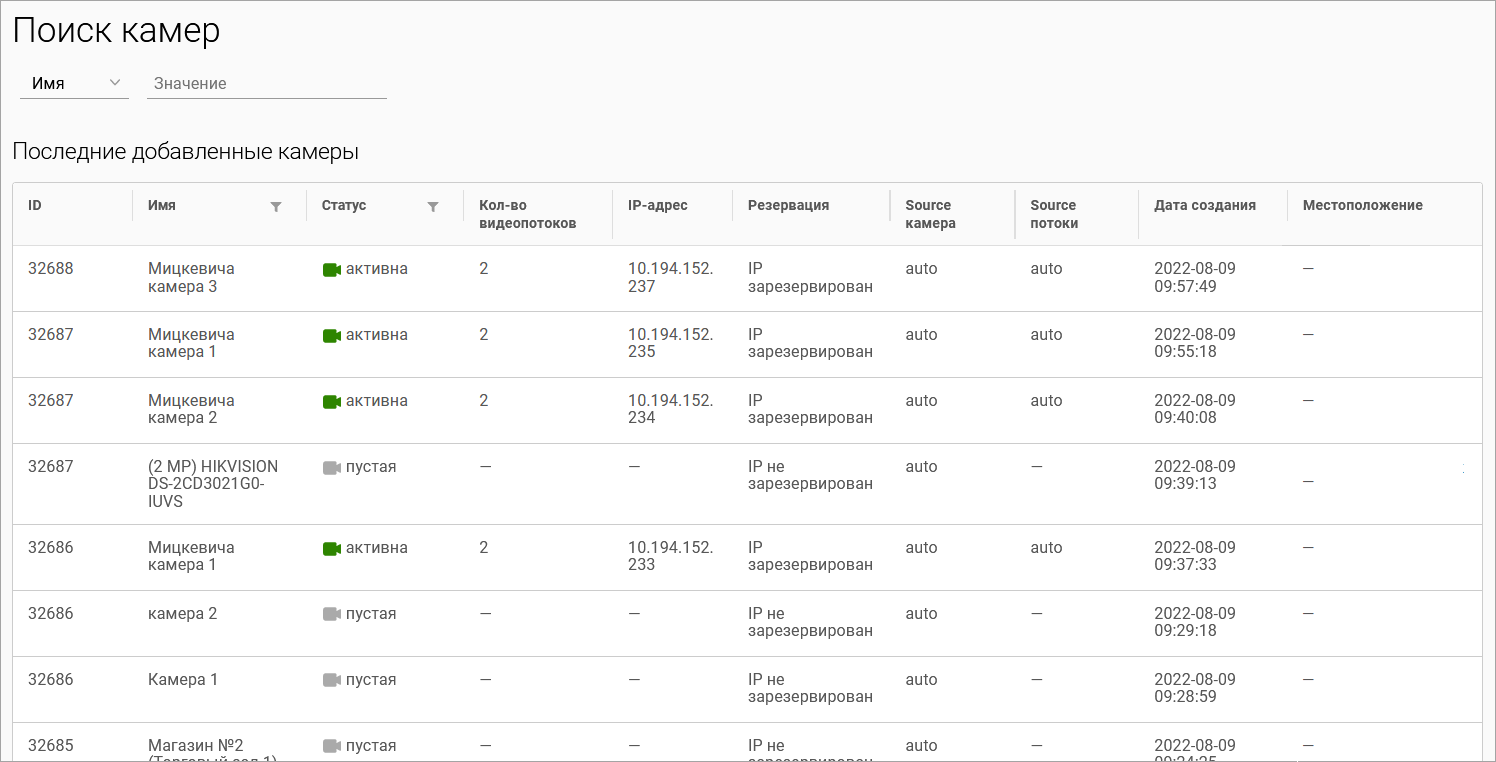Open camera Мицкевича камера 2
The height and width of the screenshot is (762, 1496).
tap(191, 409)
